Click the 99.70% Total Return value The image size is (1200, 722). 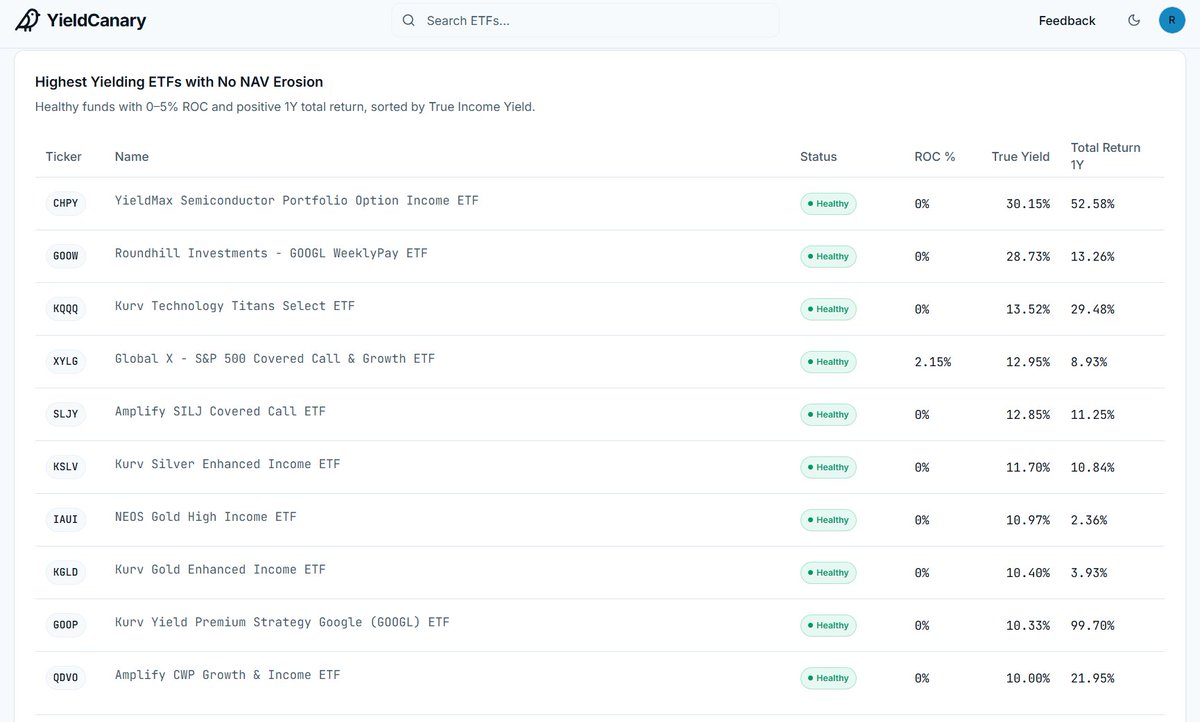tap(1092, 625)
